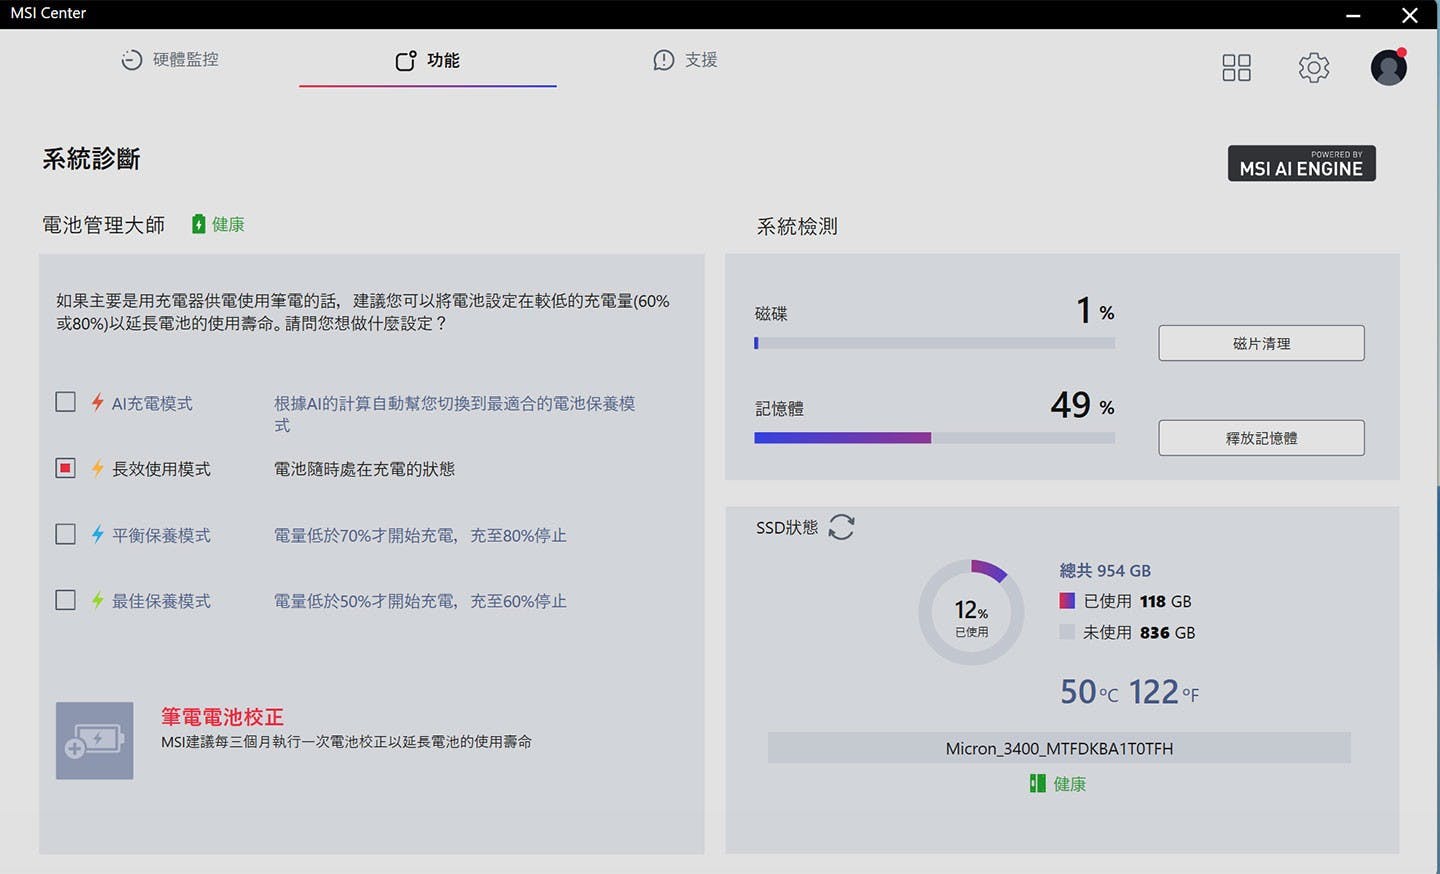Image resolution: width=1440 pixels, height=874 pixels.
Task: Click the user profile avatar
Action: click(x=1388, y=68)
